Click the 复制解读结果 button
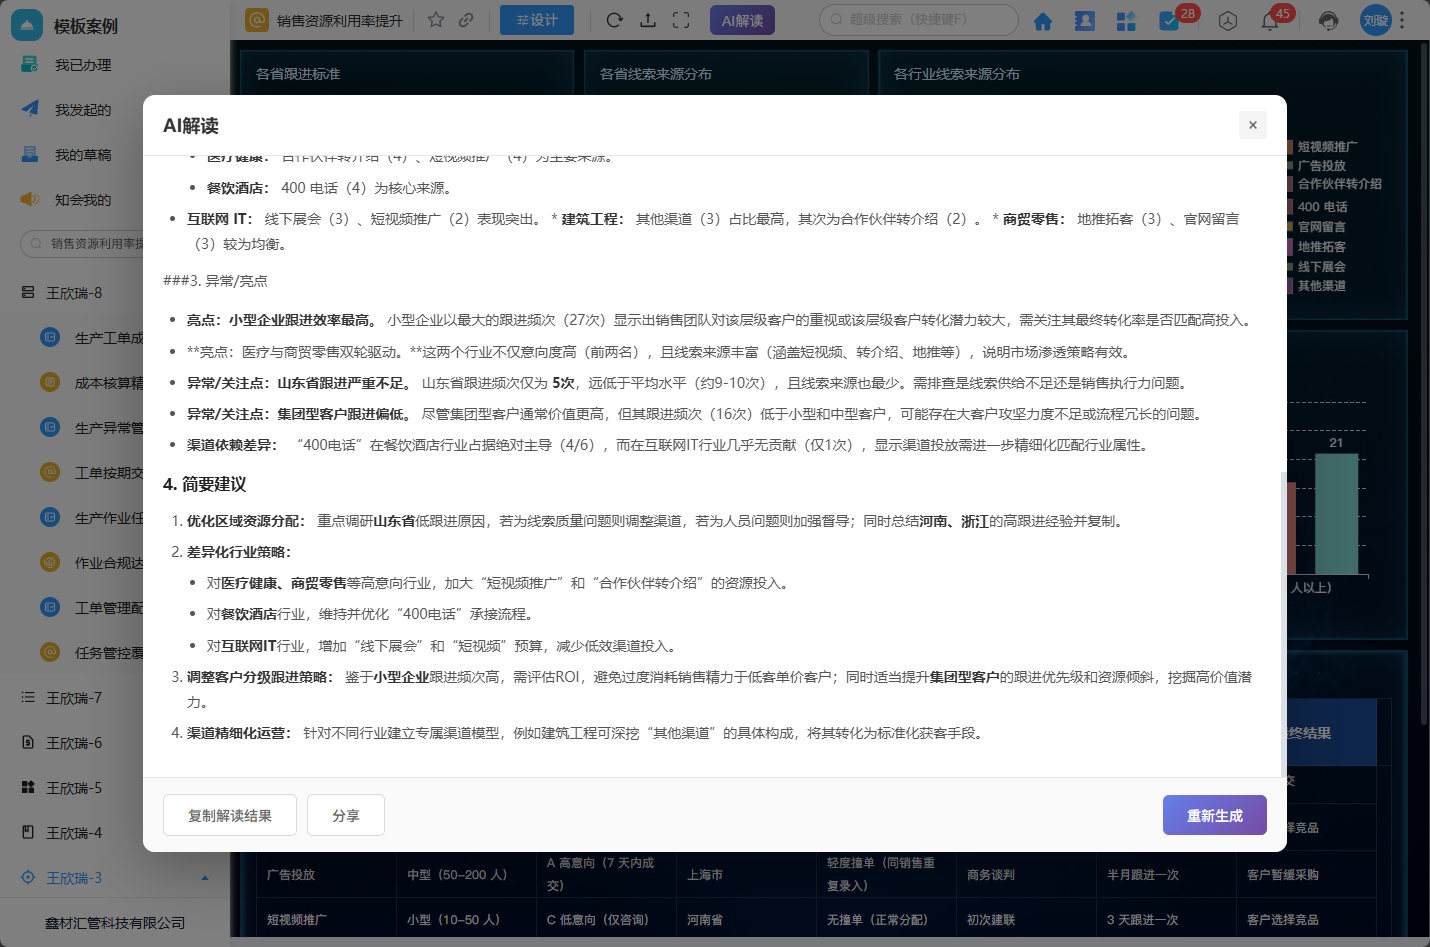Screen dimensions: 1430x947 pyautogui.click(x=230, y=815)
